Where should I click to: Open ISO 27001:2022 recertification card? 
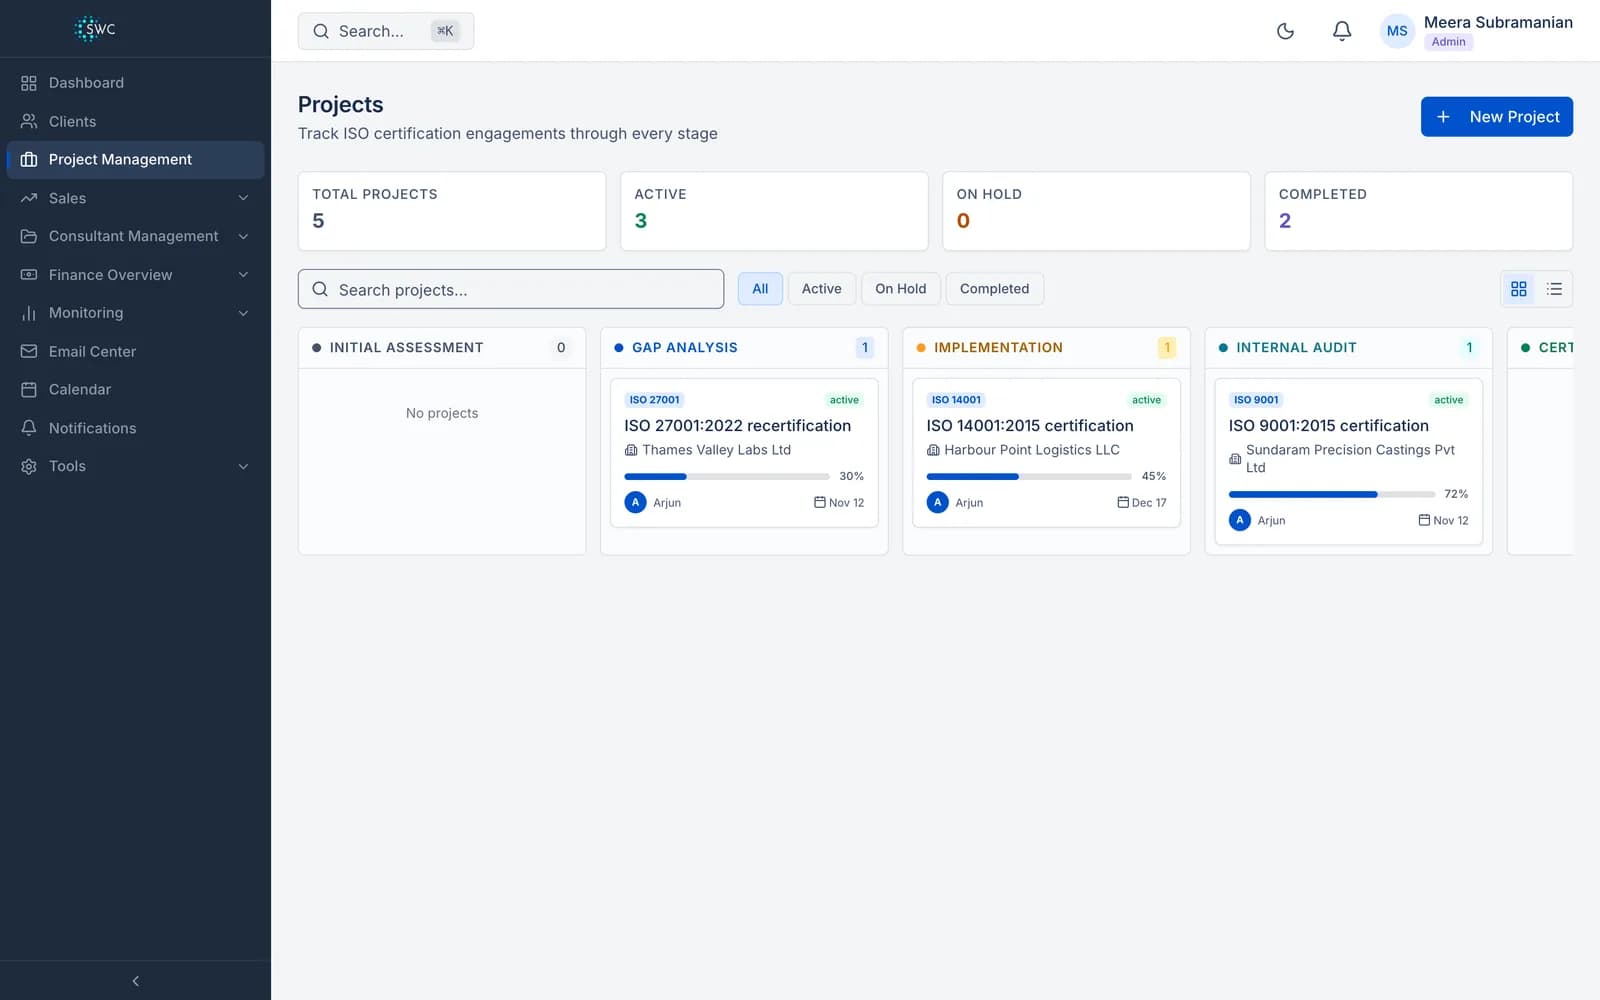pyautogui.click(x=744, y=452)
